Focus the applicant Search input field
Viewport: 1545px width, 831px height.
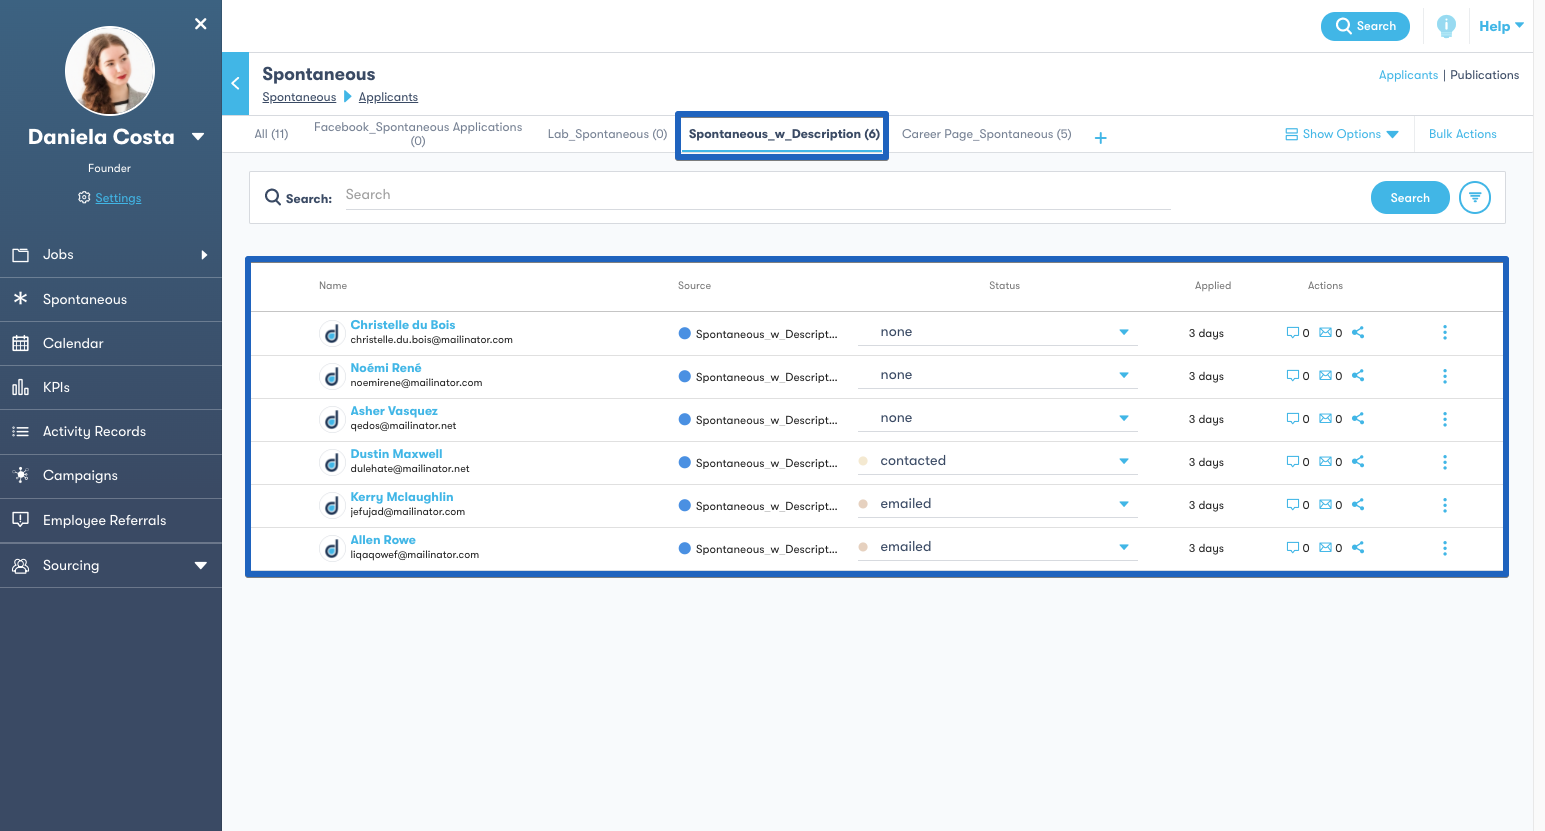point(757,195)
